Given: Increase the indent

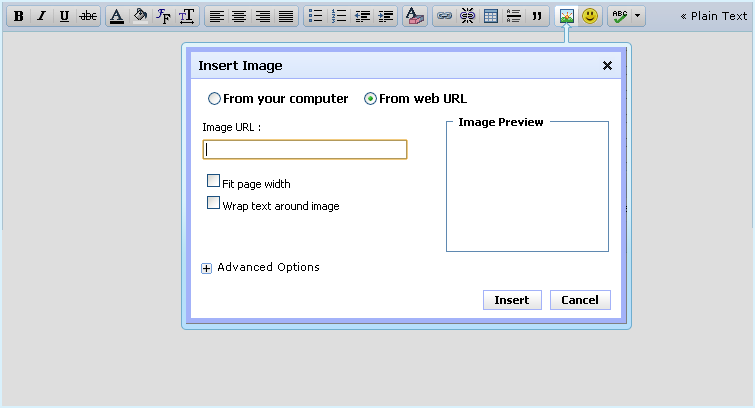Looking at the screenshot, I should click(385, 16).
